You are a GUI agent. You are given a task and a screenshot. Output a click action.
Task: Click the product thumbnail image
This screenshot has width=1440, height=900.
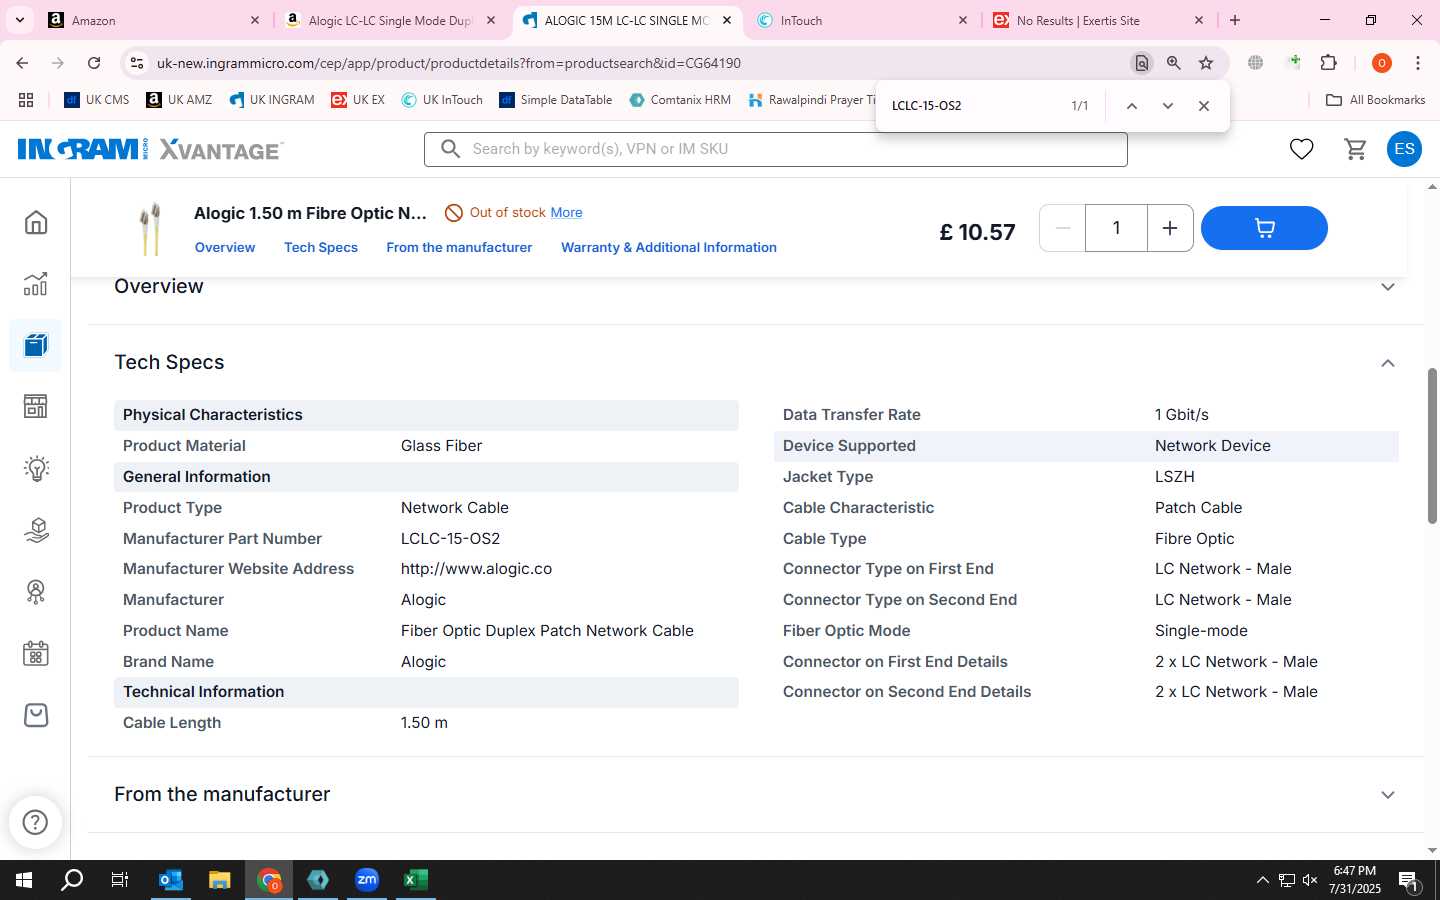(150, 229)
